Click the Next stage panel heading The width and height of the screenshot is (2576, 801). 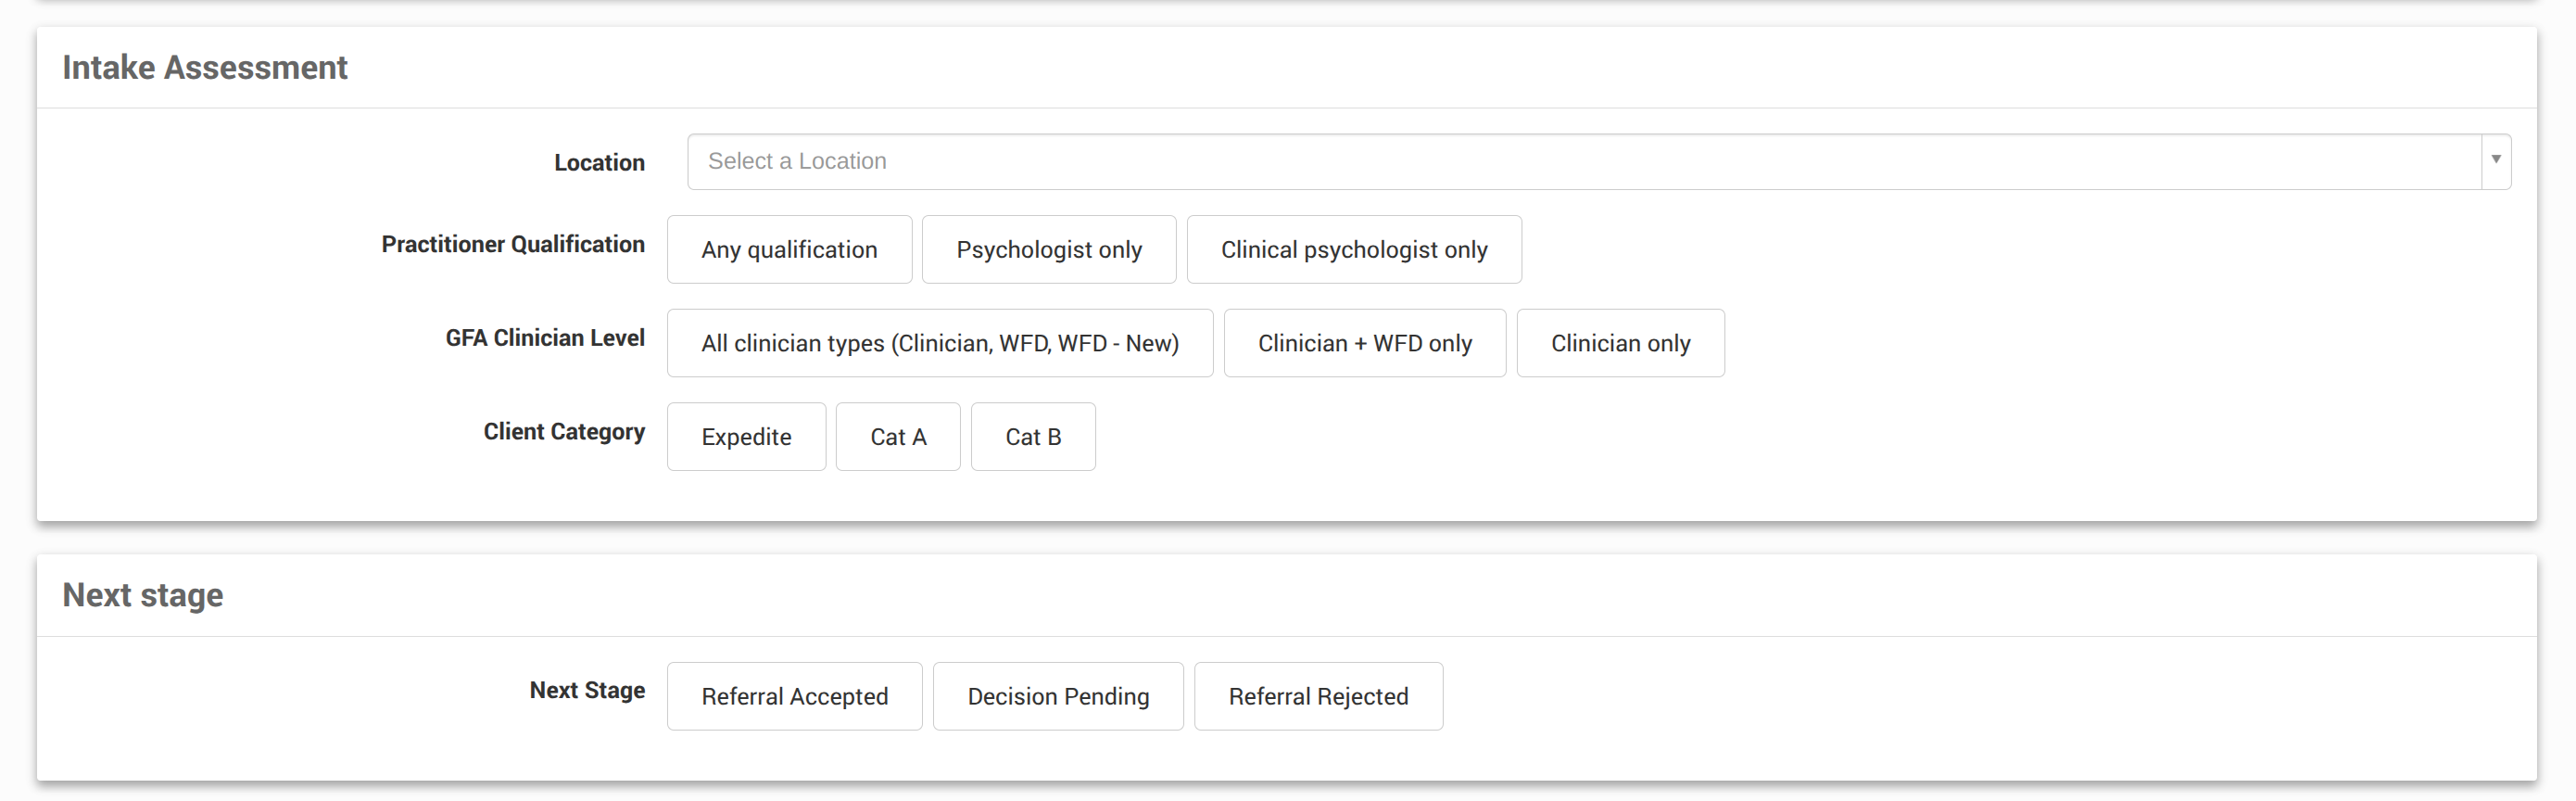point(143,595)
